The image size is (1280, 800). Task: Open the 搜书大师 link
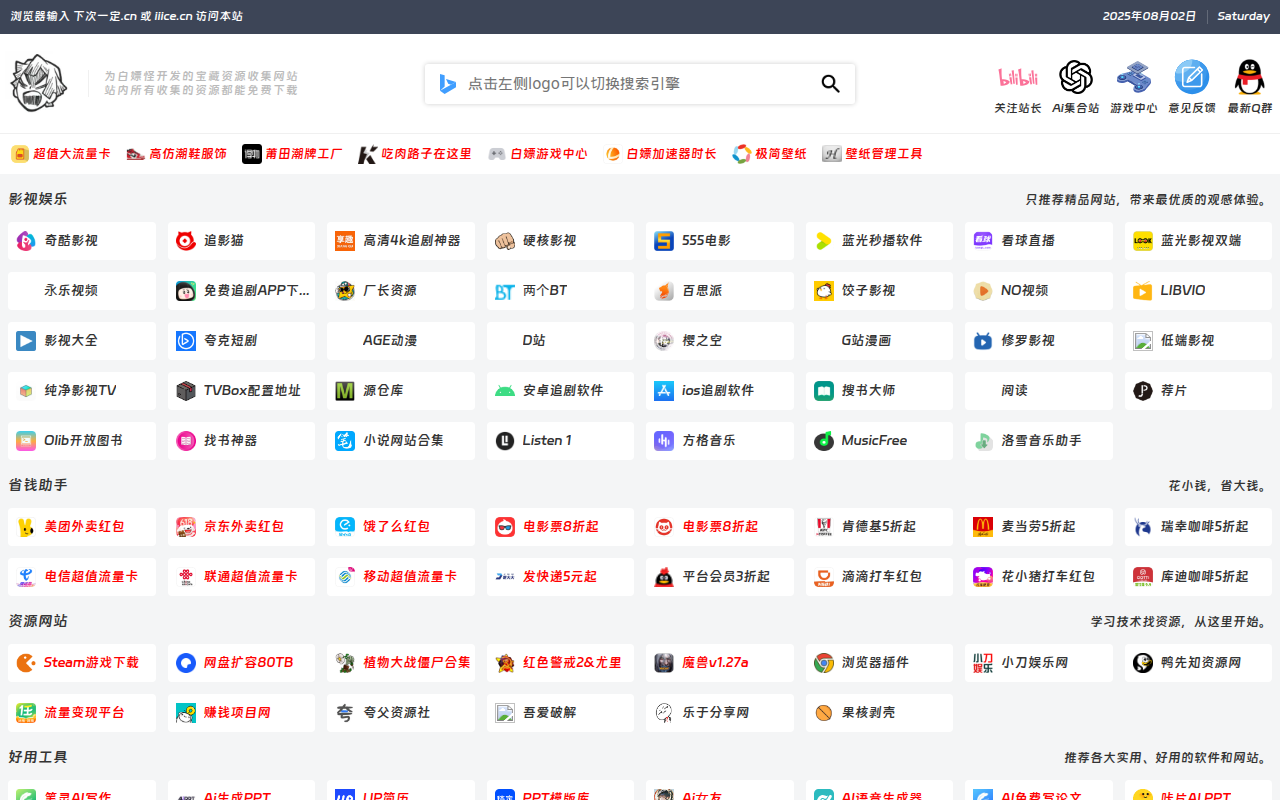tap(879, 391)
